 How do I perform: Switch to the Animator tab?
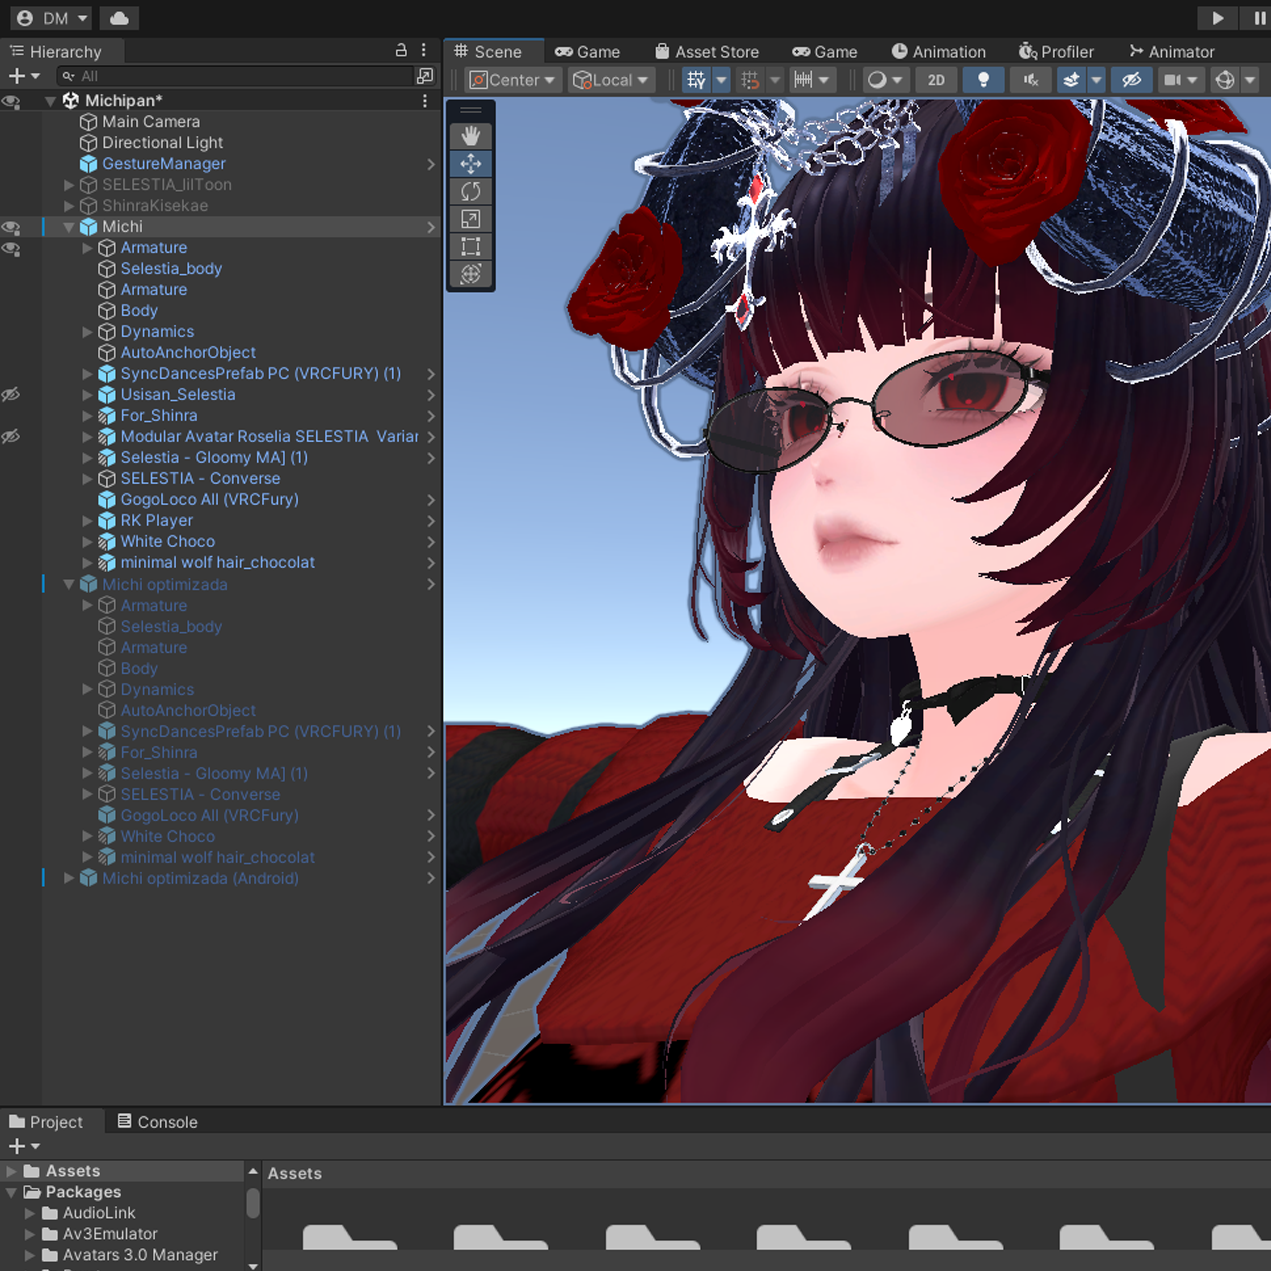coord(1171,51)
